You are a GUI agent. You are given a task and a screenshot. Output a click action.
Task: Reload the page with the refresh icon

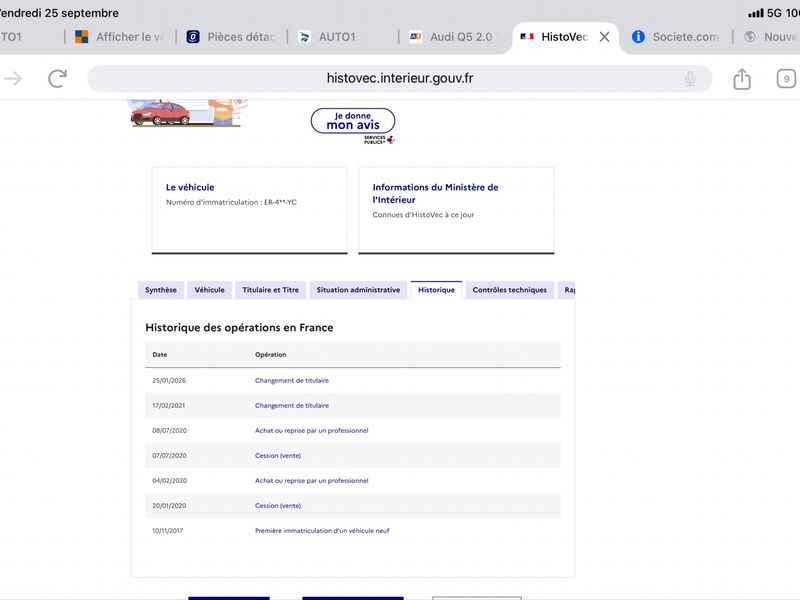pyautogui.click(x=57, y=79)
